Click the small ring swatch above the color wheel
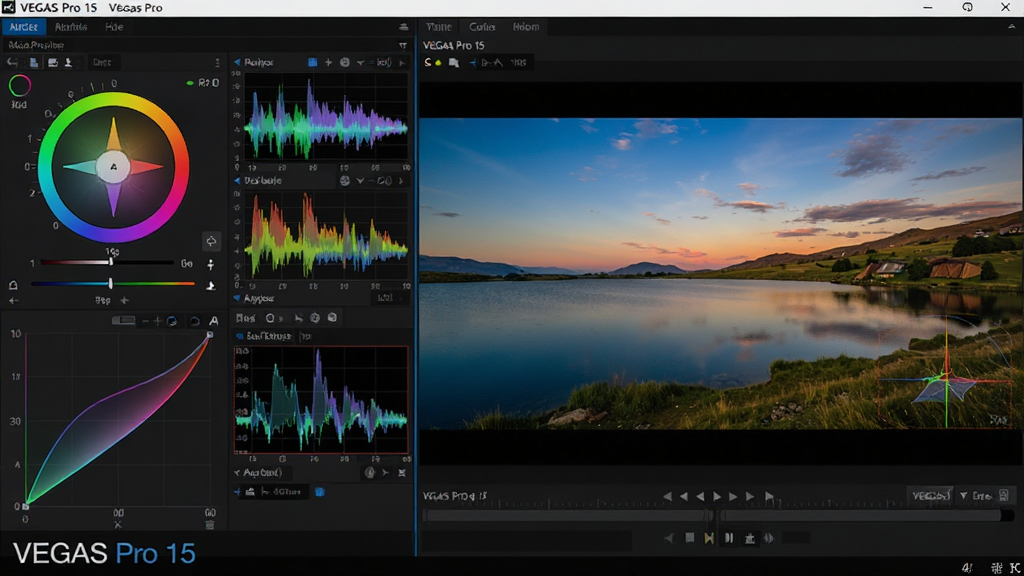The width and height of the screenshot is (1024, 576). click(20, 86)
